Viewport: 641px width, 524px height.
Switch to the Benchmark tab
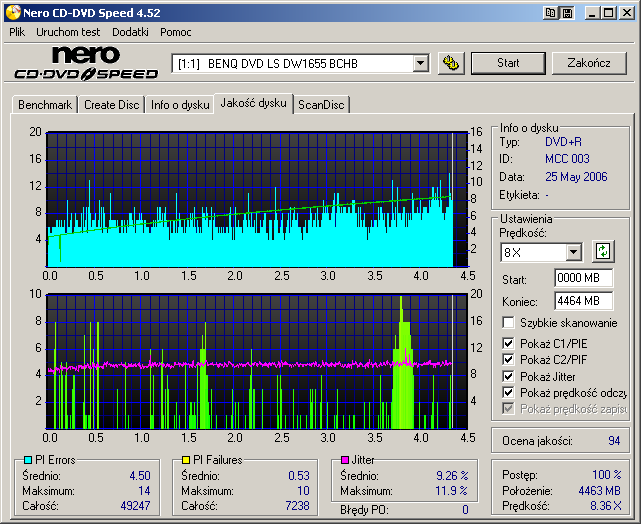click(45, 105)
